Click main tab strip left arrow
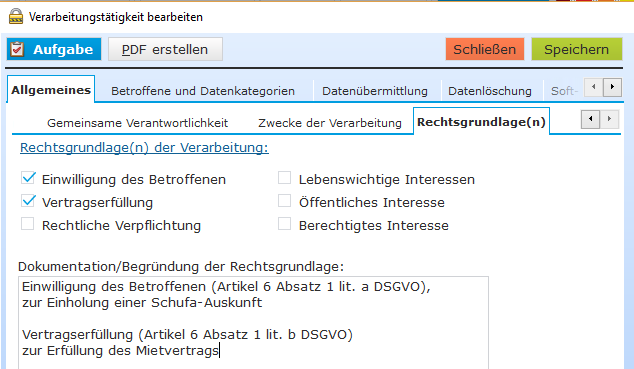This screenshot has width=634, height=369. tap(594, 87)
